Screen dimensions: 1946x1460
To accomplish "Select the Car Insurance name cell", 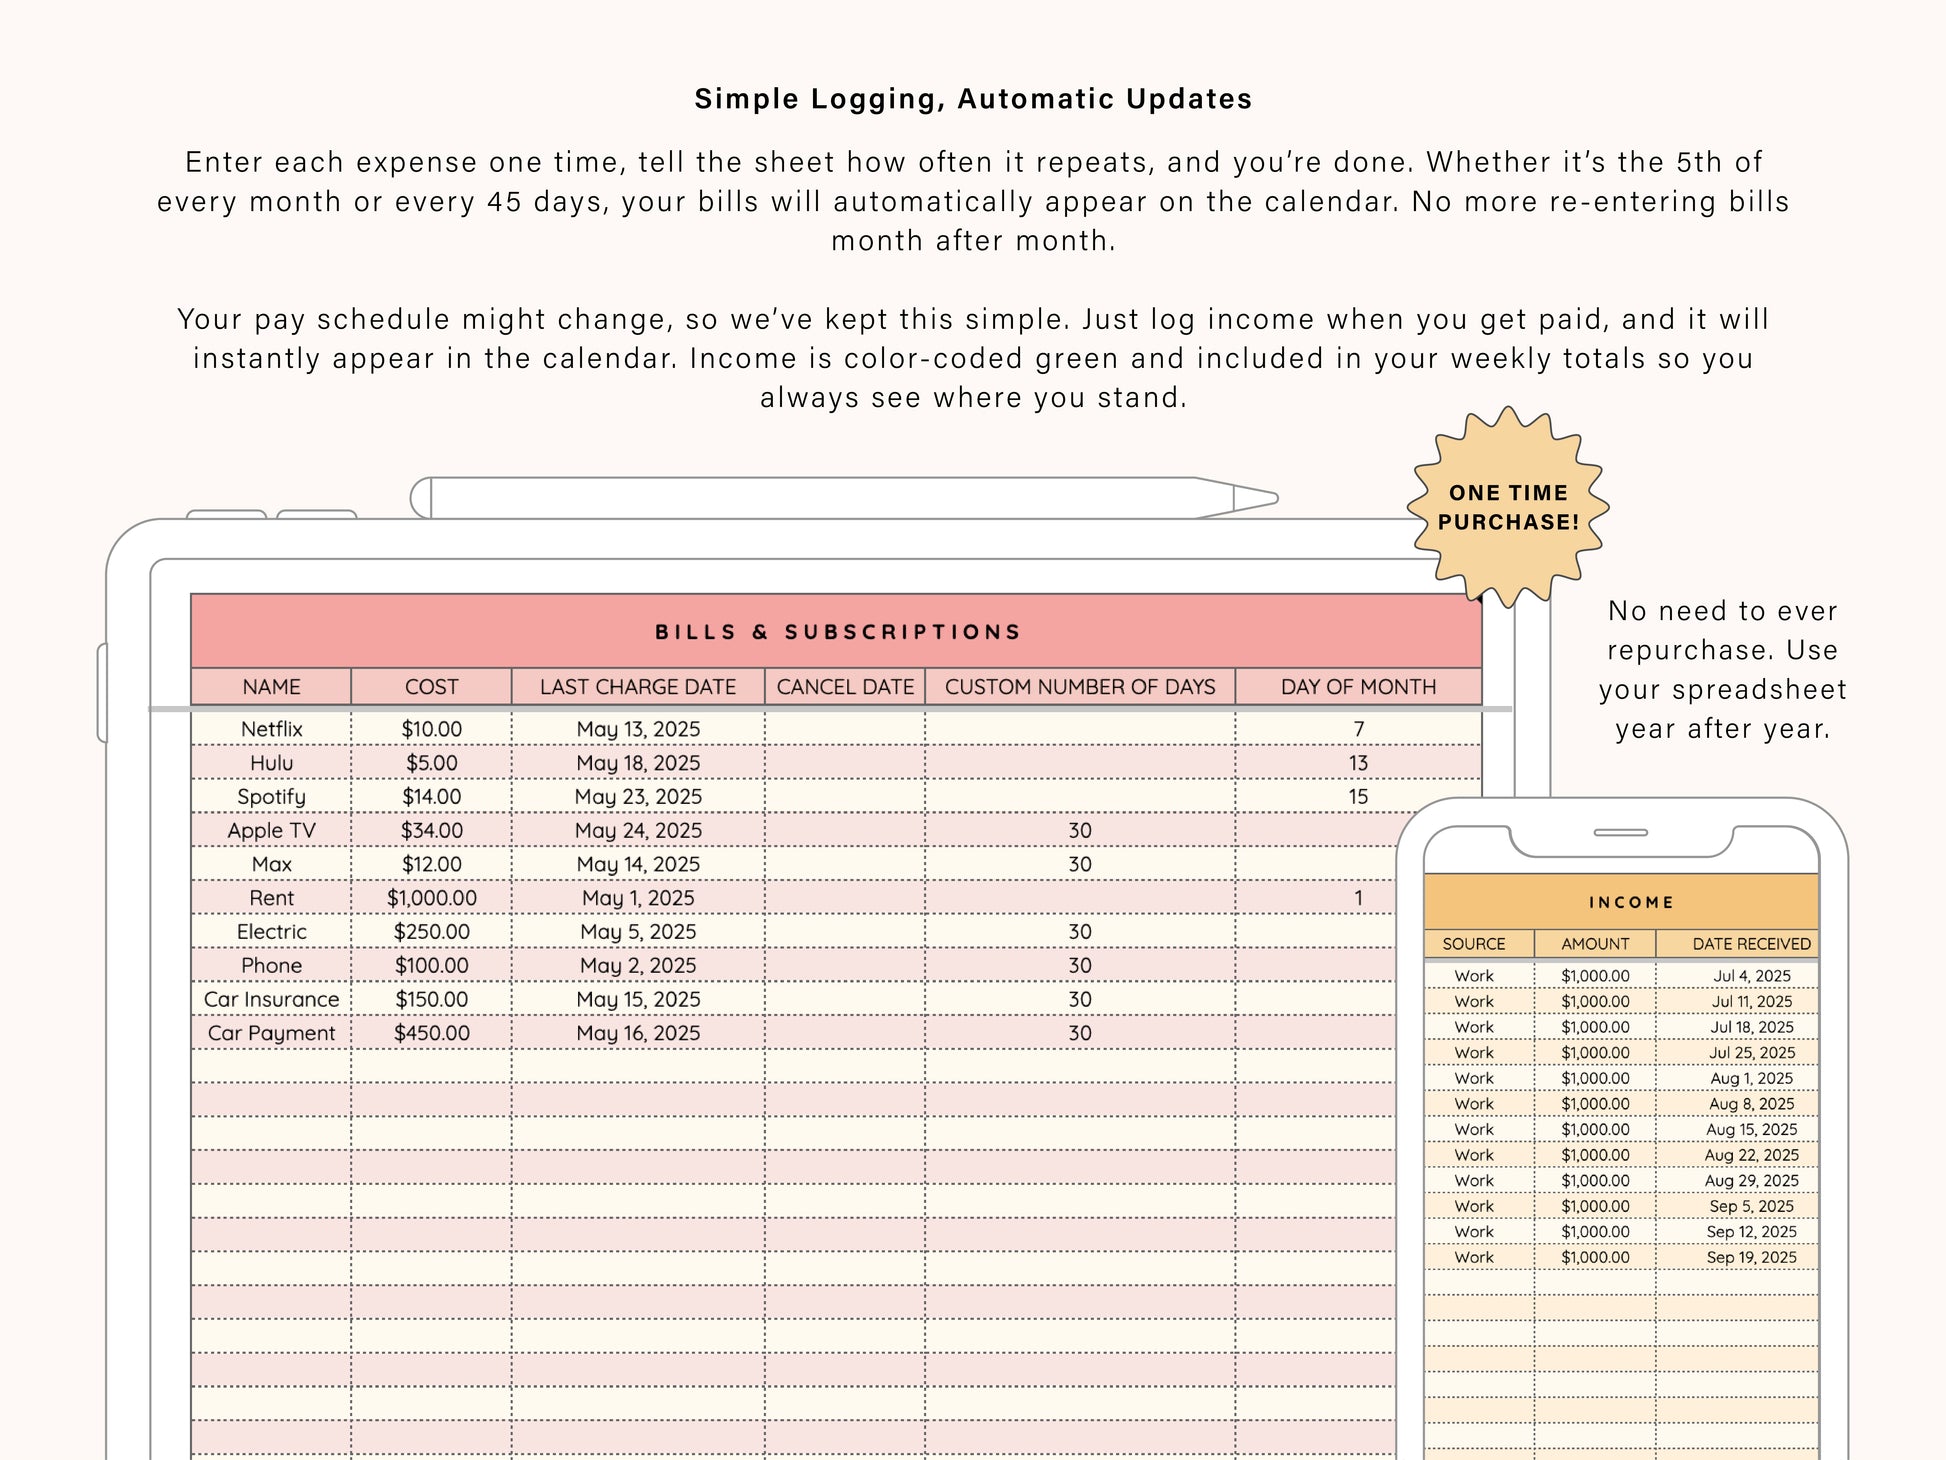I will [x=271, y=1000].
